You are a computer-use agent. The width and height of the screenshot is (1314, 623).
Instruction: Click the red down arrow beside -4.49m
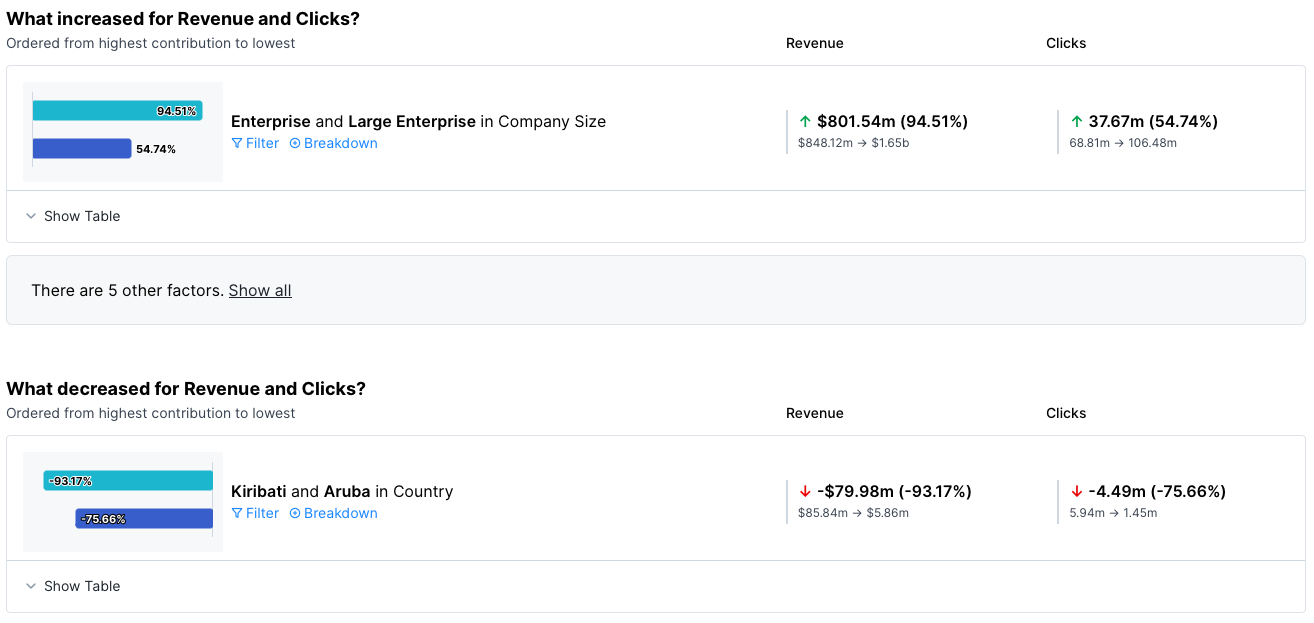click(x=1077, y=491)
